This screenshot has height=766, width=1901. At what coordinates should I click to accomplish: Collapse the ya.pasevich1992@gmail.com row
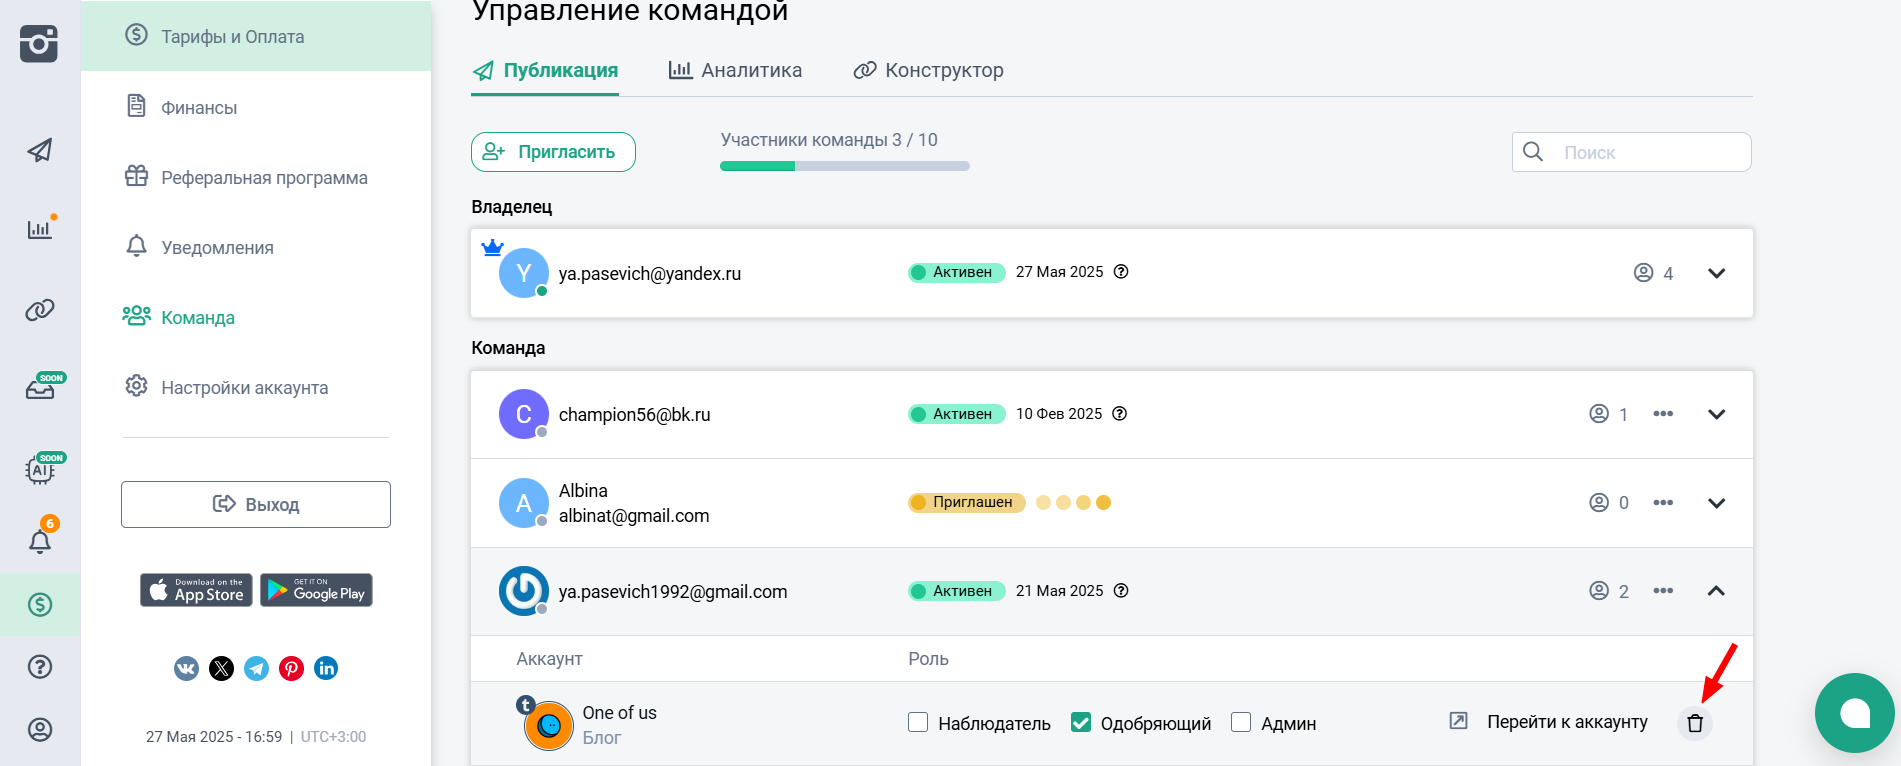1716,591
